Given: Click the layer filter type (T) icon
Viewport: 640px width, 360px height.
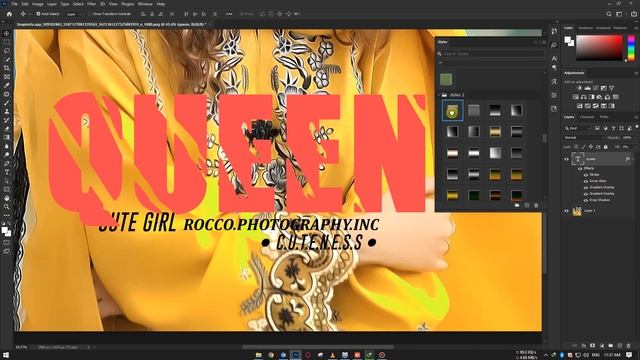Looking at the screenshot, I should [613, 128].
